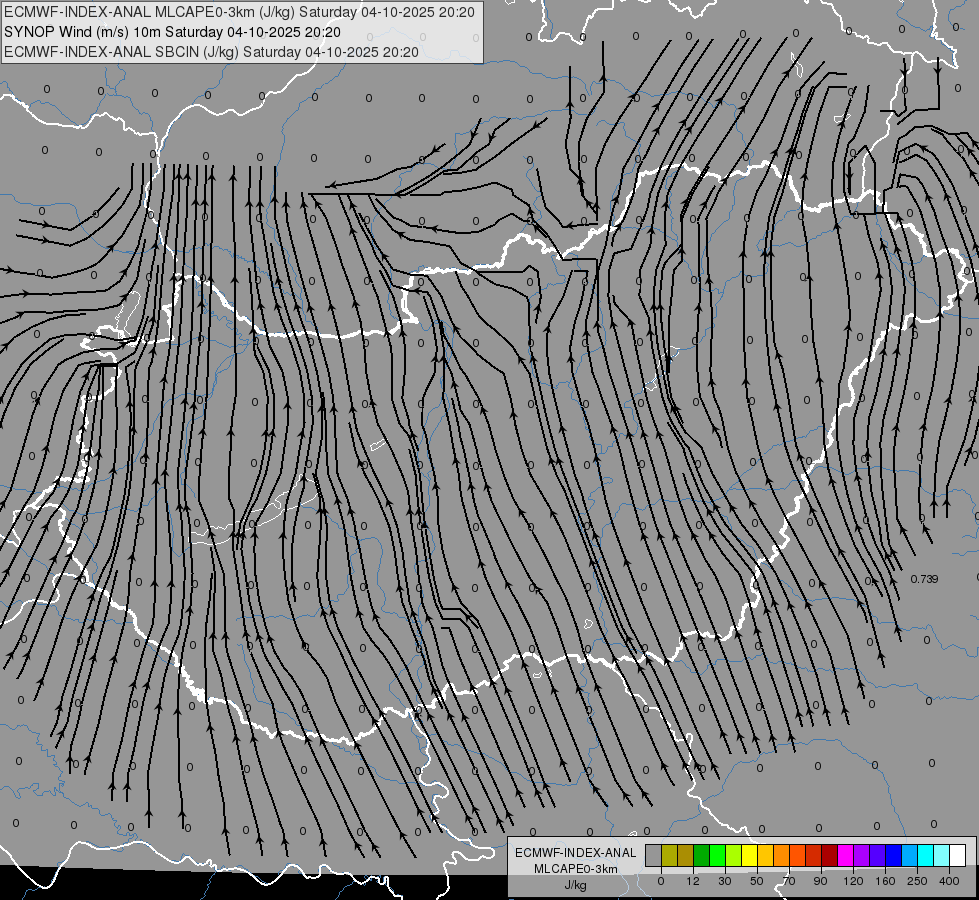Viewport: 979px width, 900px height.
Task: Click the '400' legend tick label
Action: point(949,881)
